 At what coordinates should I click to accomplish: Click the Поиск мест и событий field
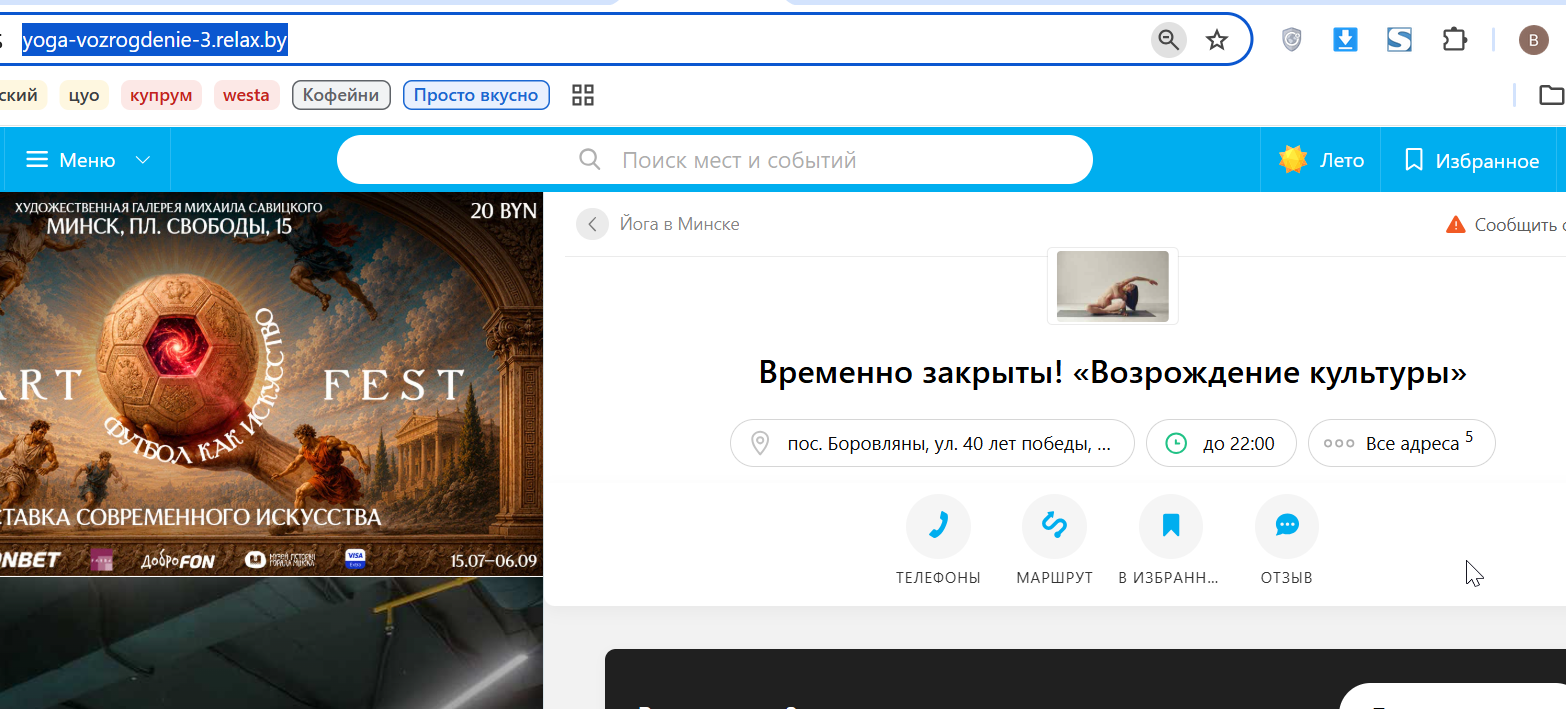(714, 160)
